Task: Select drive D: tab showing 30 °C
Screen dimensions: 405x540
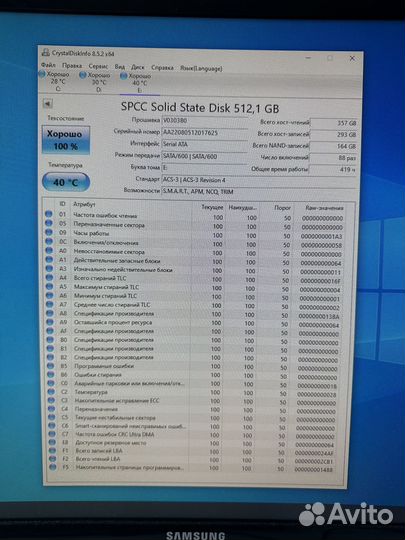Action: [95, 82]
